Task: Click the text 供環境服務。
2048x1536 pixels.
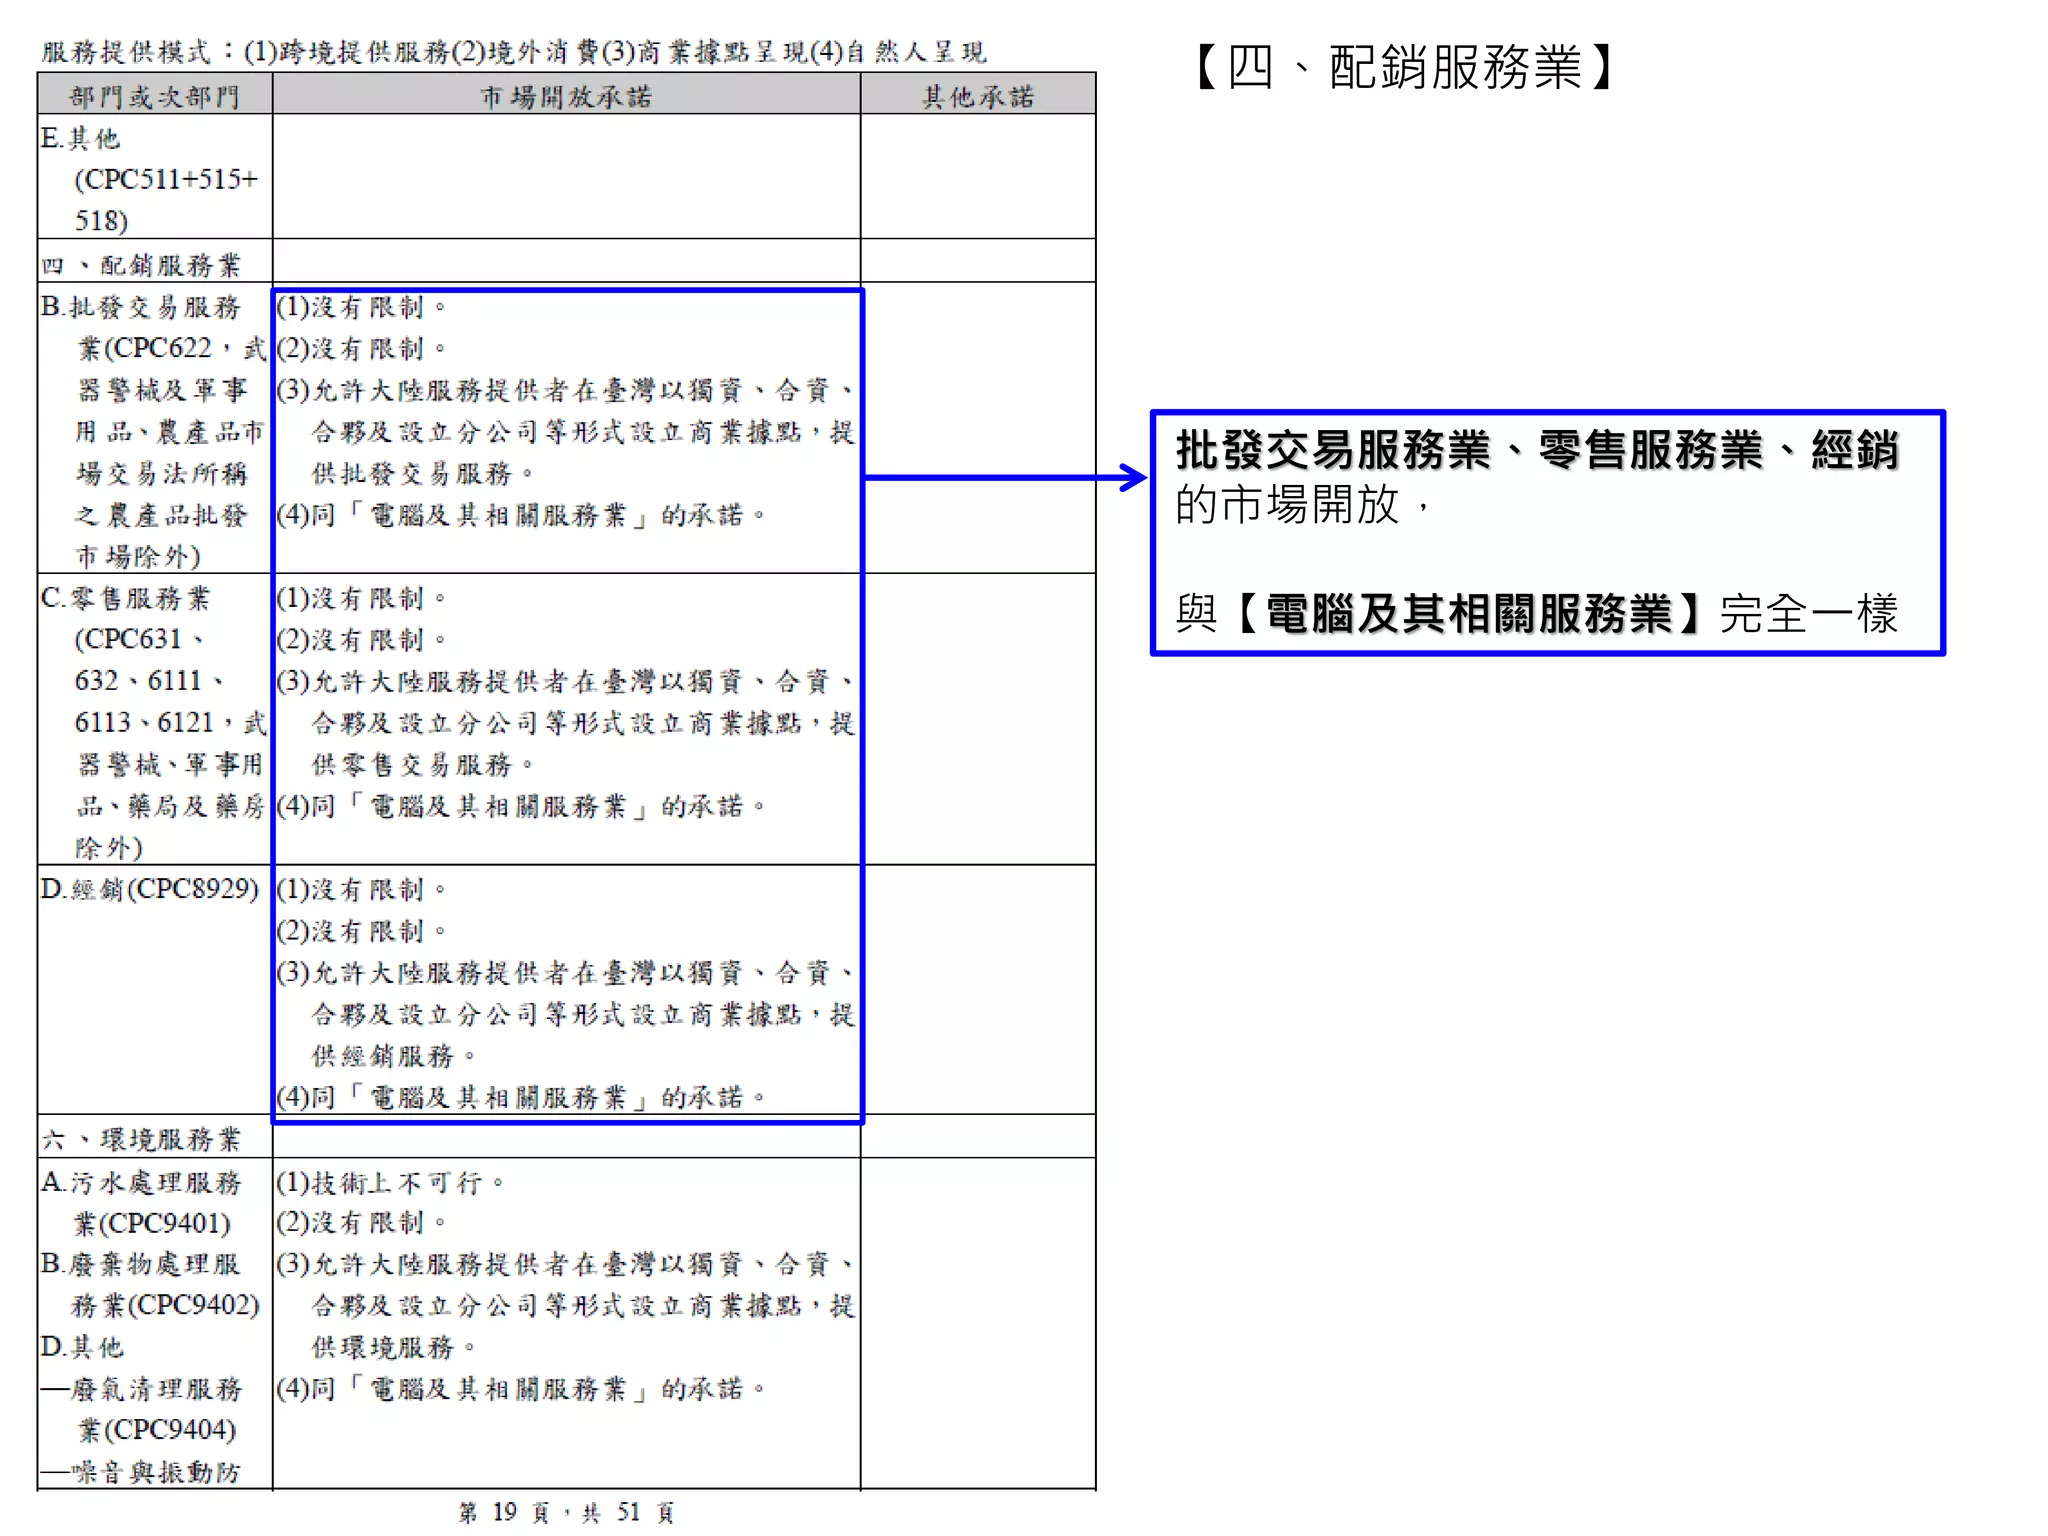Action: 394,1347
